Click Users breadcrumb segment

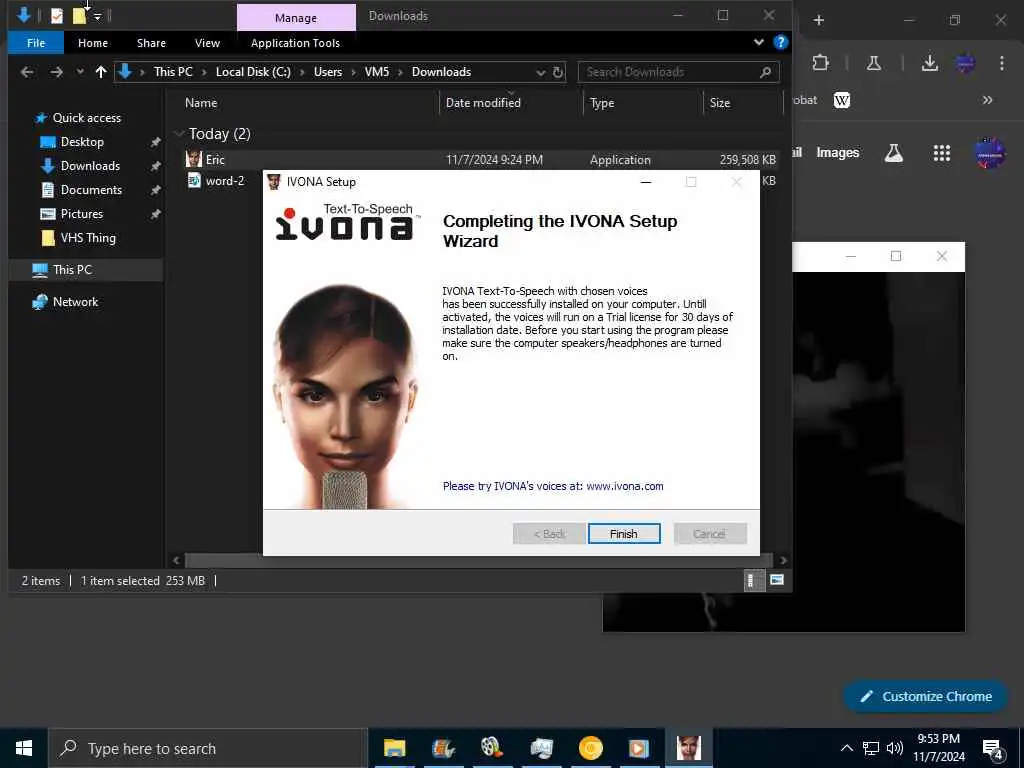pyautogui.click(x=328, y=72)
